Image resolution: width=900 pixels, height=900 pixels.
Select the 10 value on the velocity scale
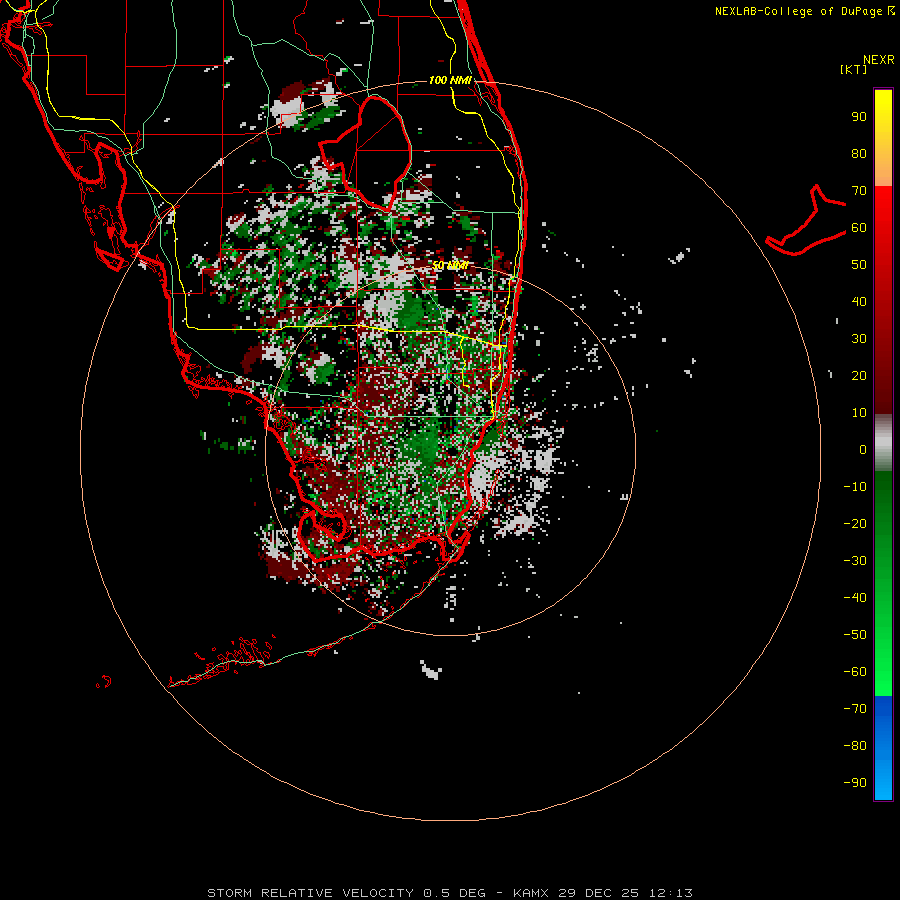(859, 413)
